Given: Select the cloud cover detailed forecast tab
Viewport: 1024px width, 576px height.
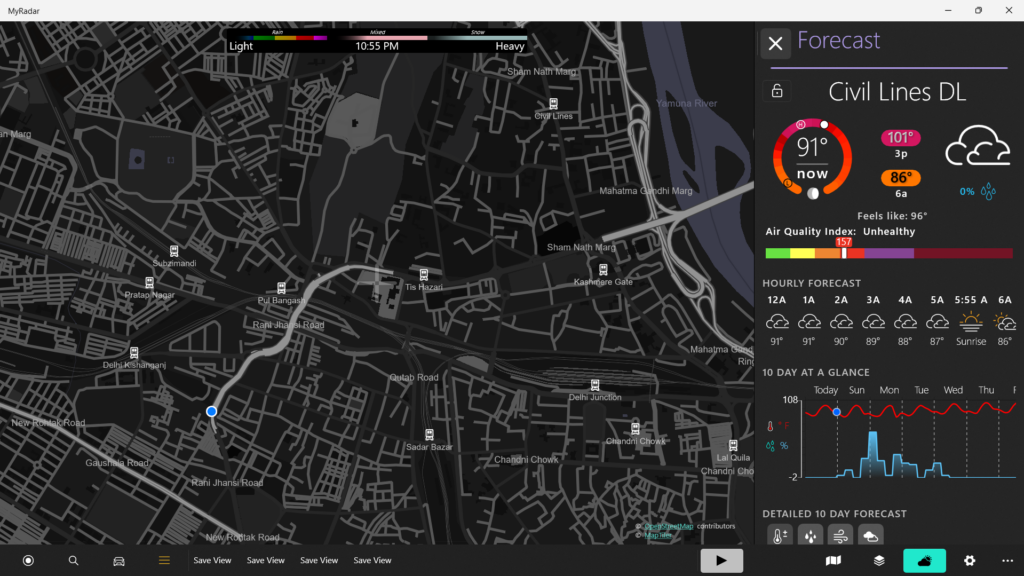Looking at the screenshot, I should [871, 537].
